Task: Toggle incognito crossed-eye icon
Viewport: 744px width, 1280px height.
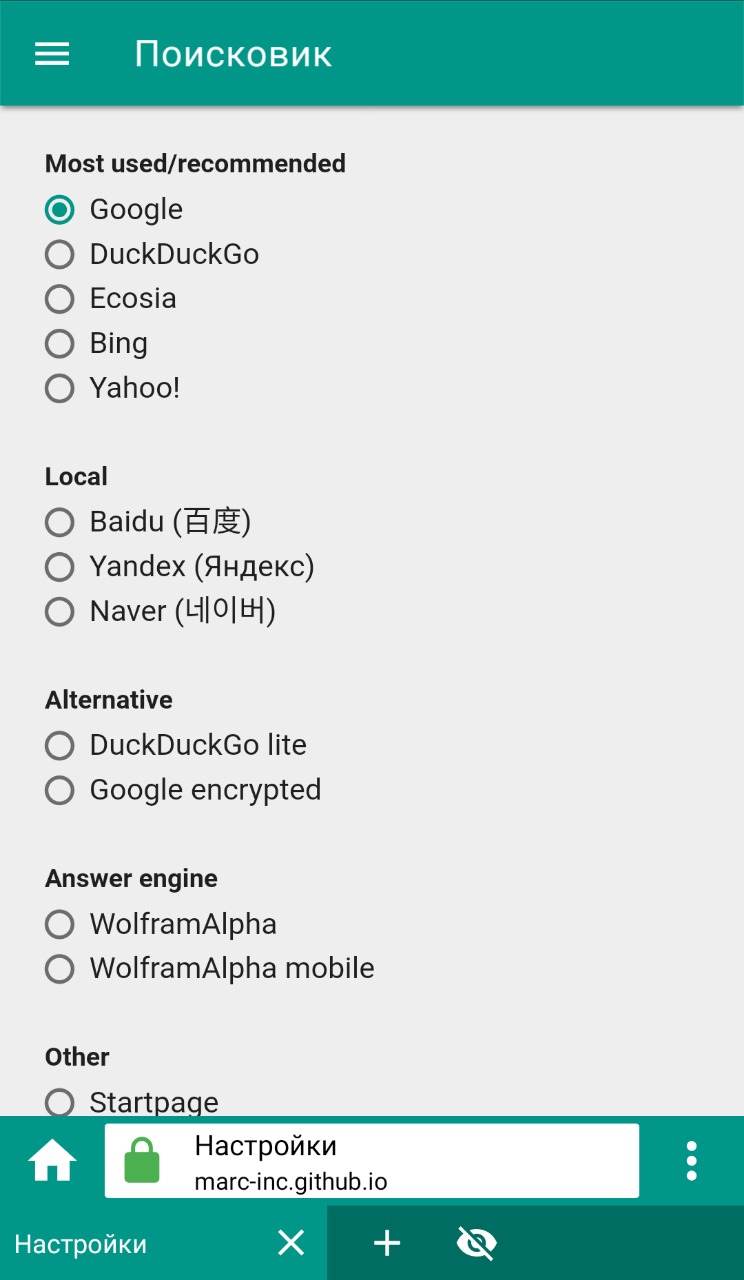Action: click(477, 1243)
